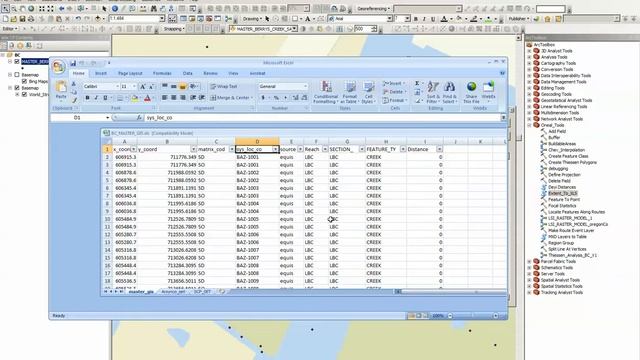Click the ArcMap Add Data icon
Image resolution: width=640 pixels, height=360 pixels.
(98, 19)
